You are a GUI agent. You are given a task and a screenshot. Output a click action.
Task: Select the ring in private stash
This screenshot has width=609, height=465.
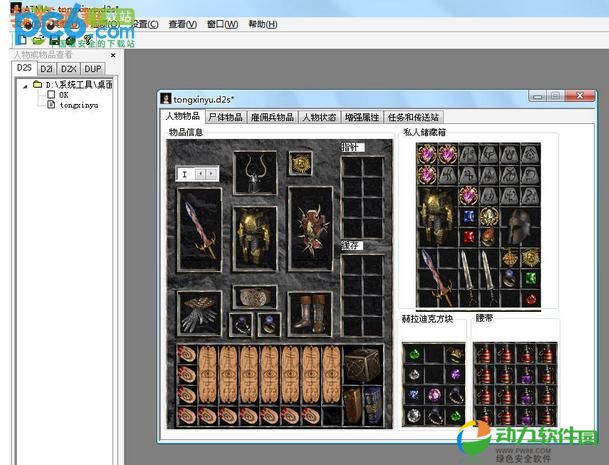pyautogui.click(x=510, y=278)
